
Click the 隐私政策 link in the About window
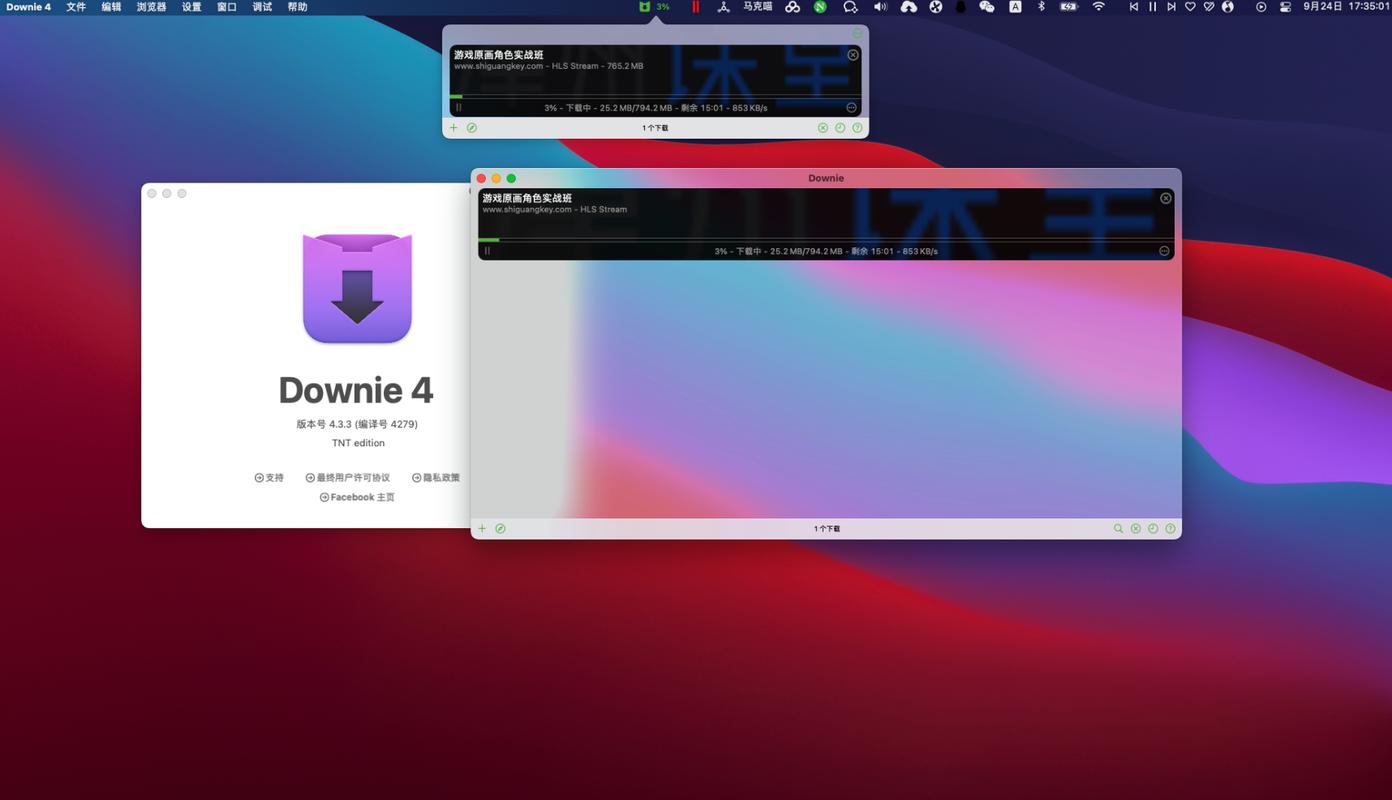[x=436, y=478]
